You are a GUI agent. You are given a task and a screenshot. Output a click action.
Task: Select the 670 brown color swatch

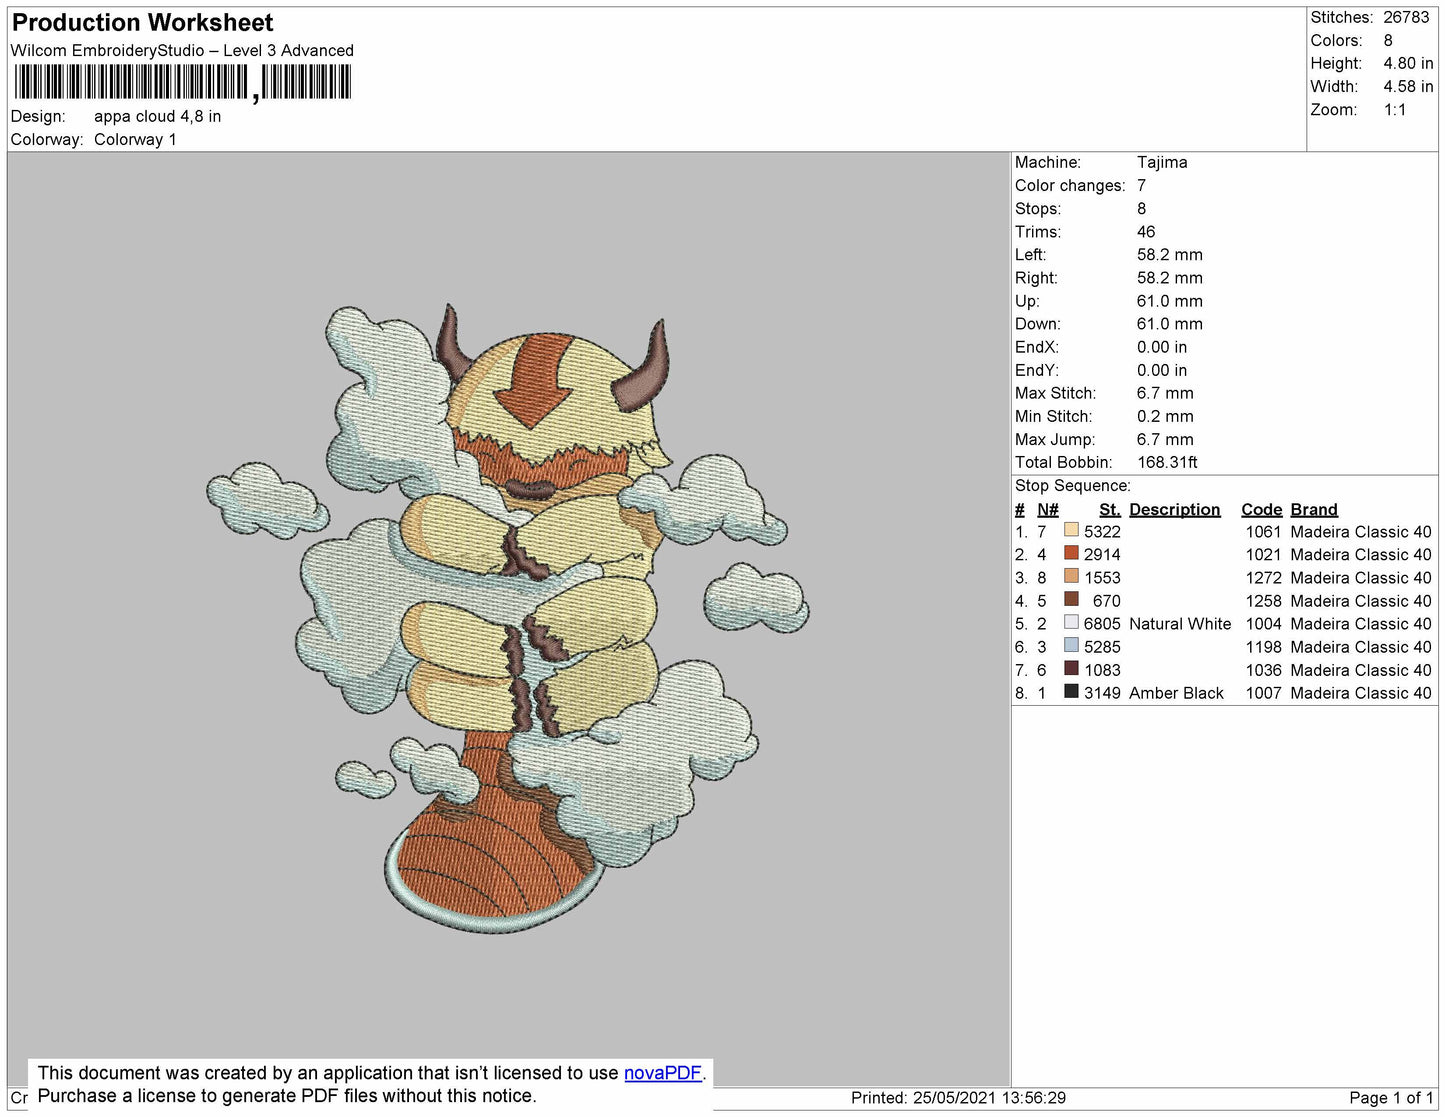coord(1071,599)
